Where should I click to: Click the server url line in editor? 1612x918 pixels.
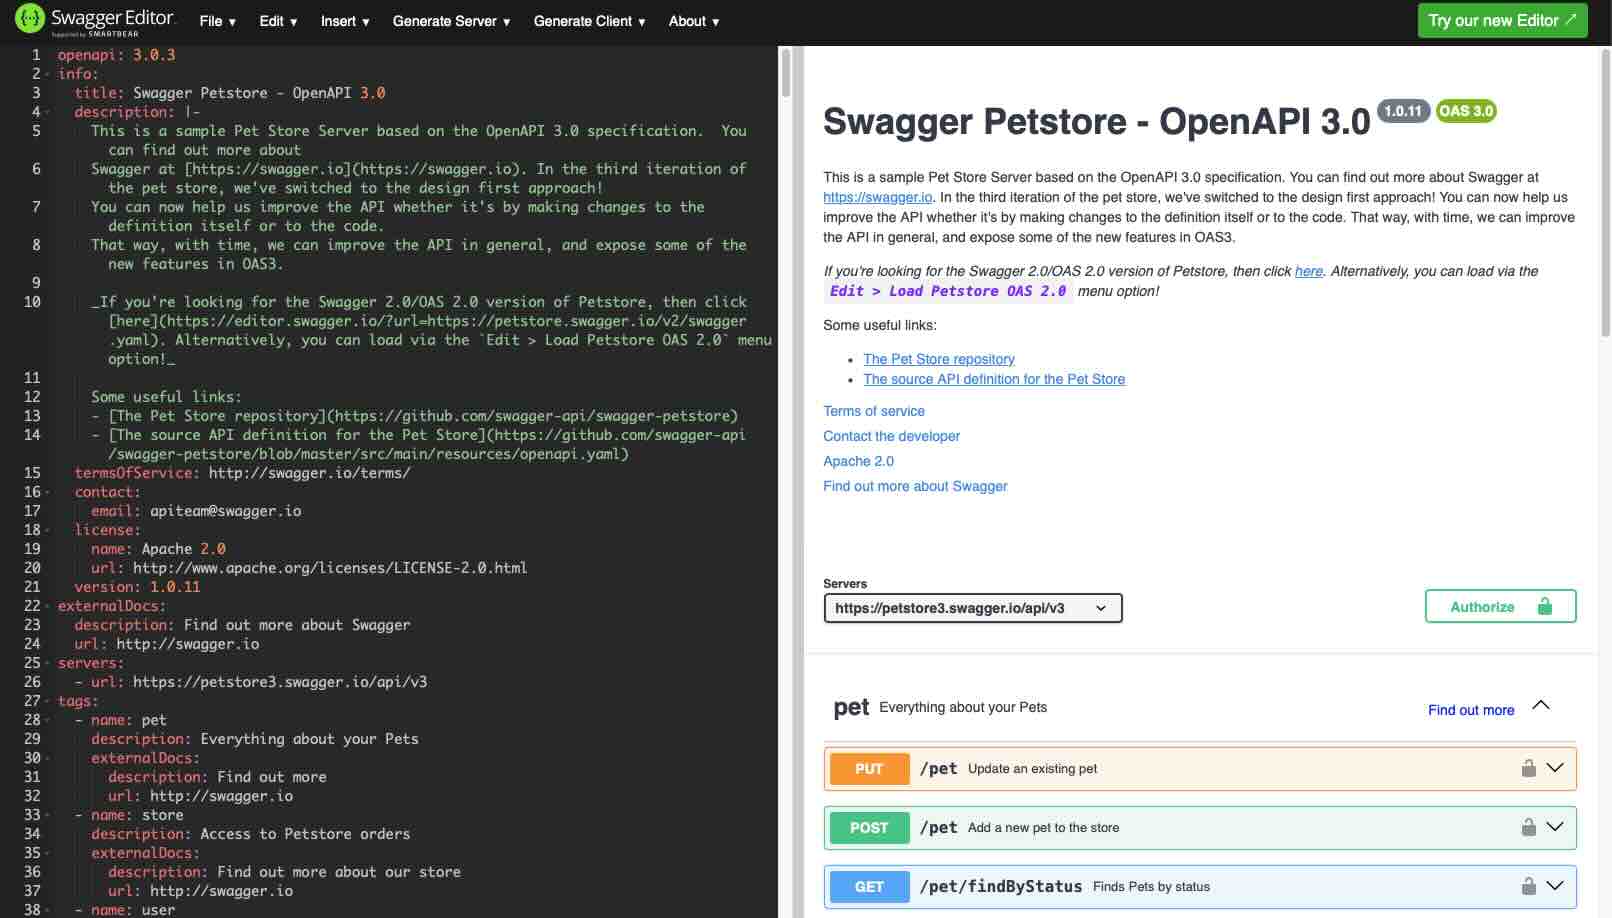coord(251,682)
